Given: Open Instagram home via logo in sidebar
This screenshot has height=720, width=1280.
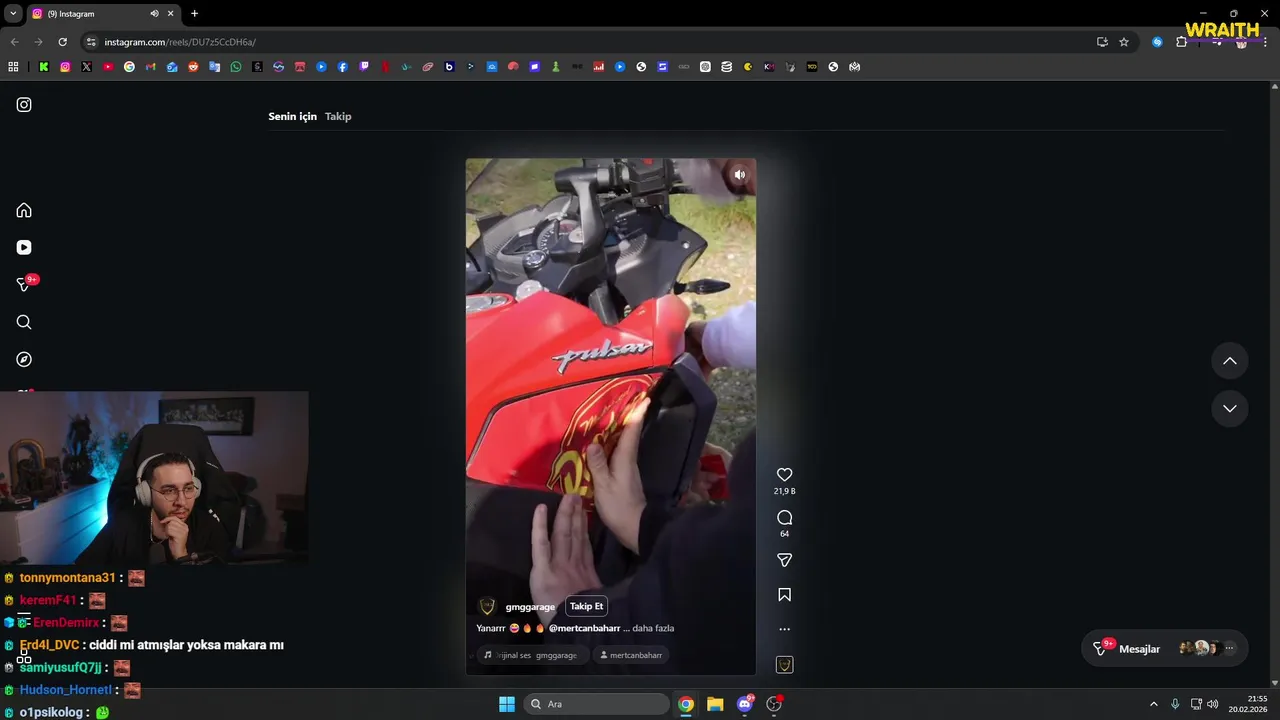Looking at the screenshot, I should point(24,105).
